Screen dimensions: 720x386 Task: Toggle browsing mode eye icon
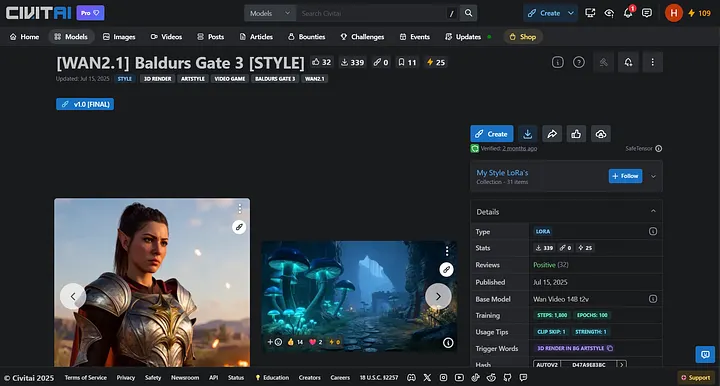[x=609, y=13]
